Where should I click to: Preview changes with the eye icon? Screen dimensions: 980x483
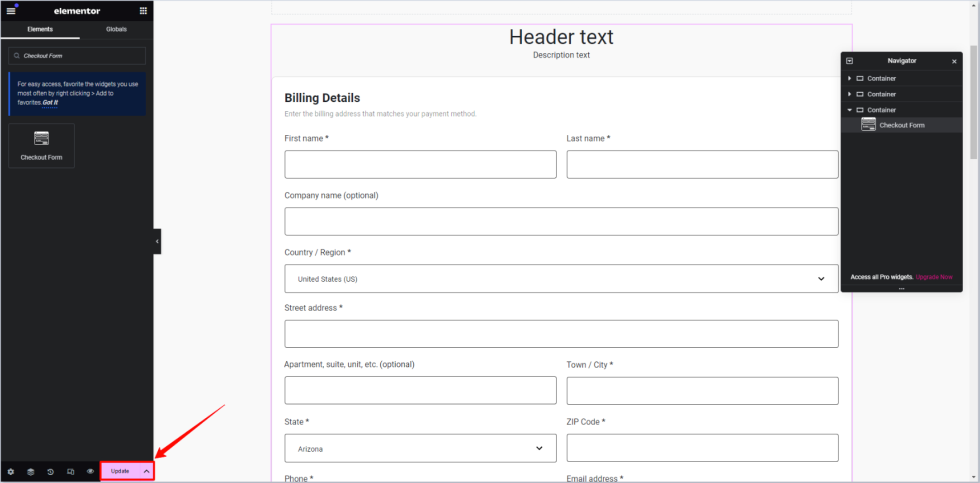click(x=90, y=471)
